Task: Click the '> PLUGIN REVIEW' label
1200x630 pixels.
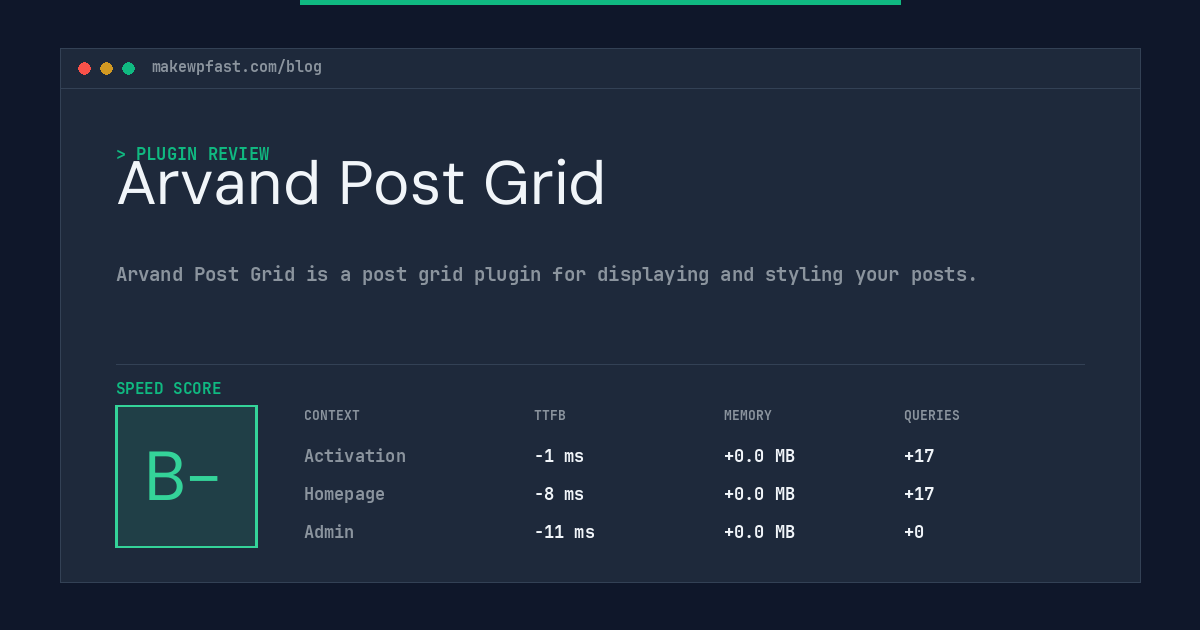Action: pyautogui.click(x=193, y=154)
